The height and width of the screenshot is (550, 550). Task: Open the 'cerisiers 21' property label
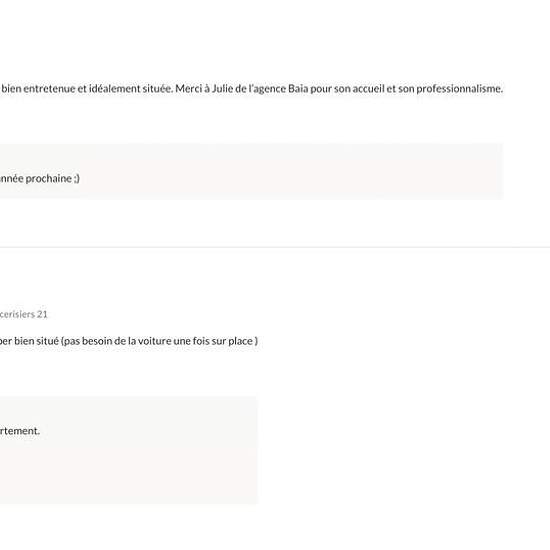[x=24, y=314]
